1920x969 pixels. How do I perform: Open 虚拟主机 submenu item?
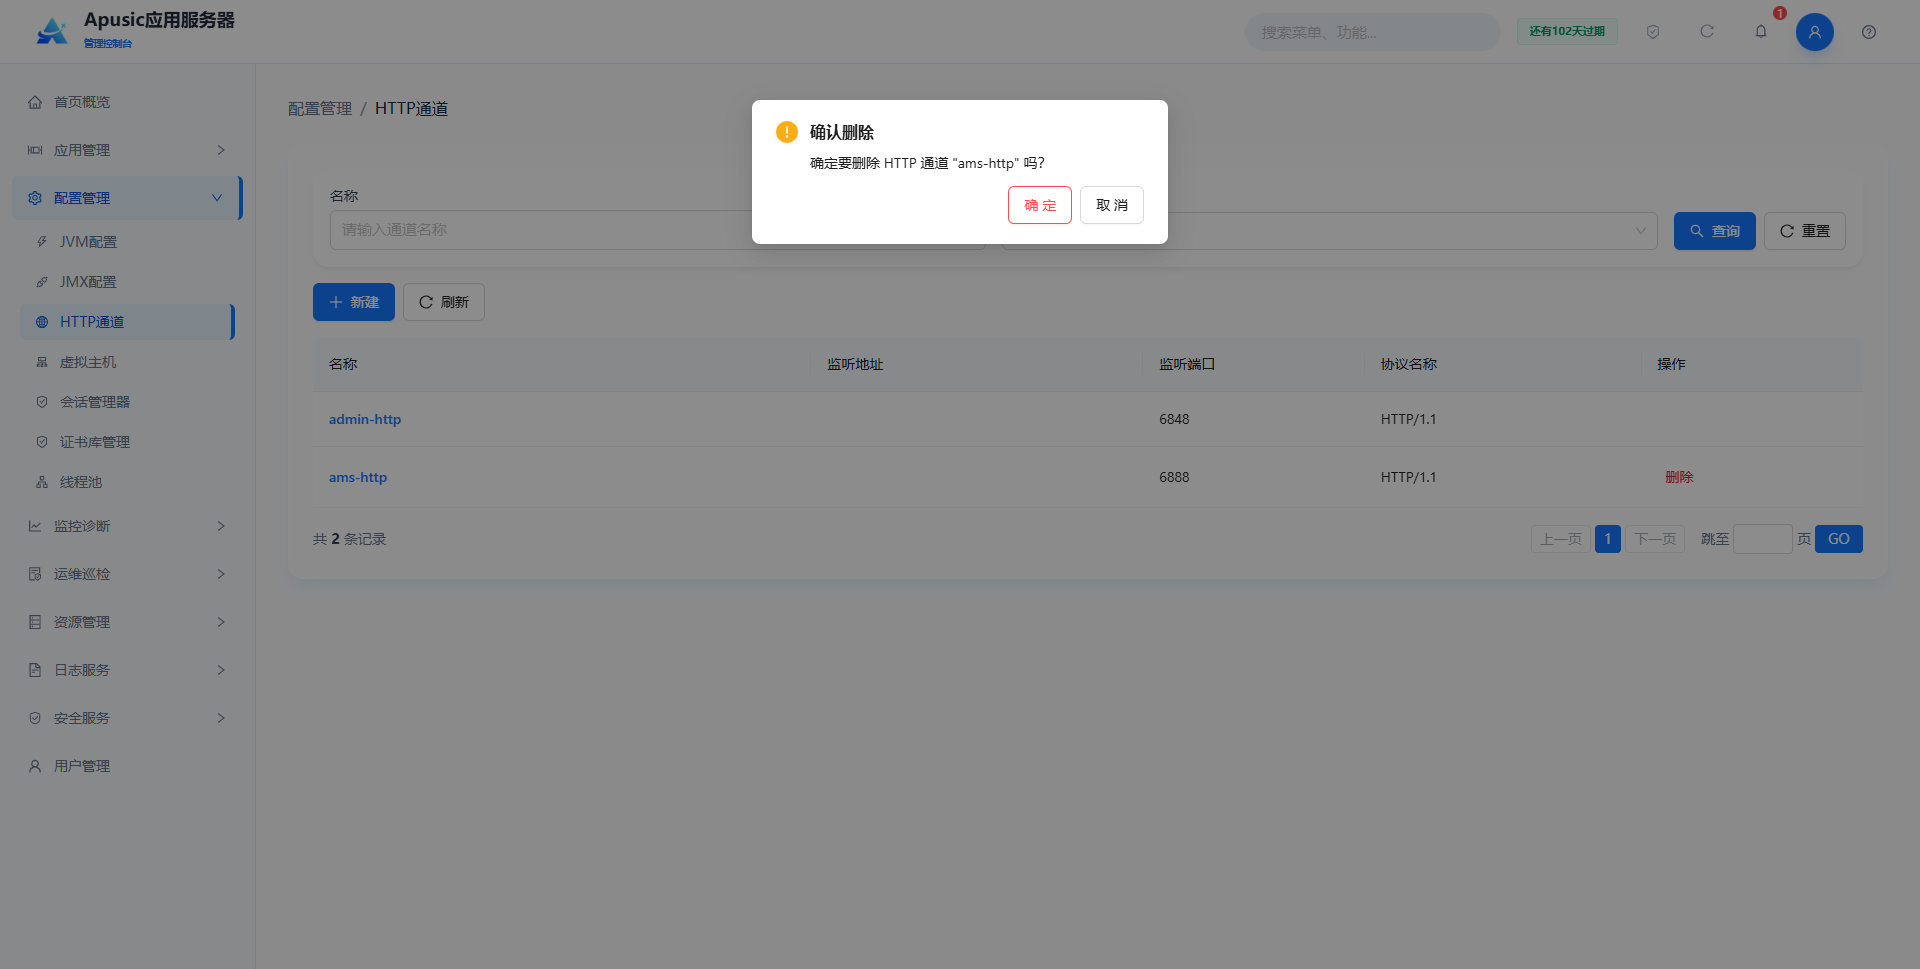128,362
